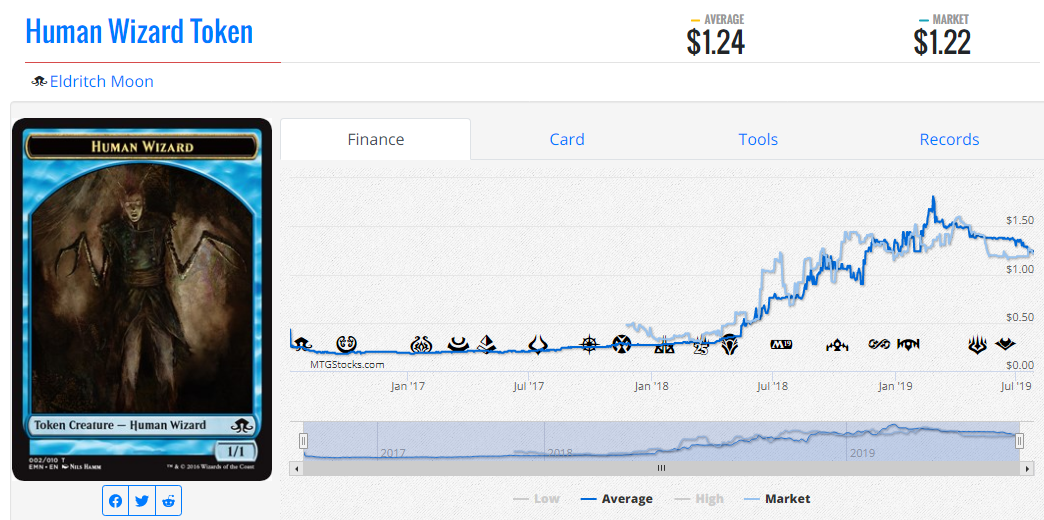Toggle the High price series in legend

click(x=698, y=499)
